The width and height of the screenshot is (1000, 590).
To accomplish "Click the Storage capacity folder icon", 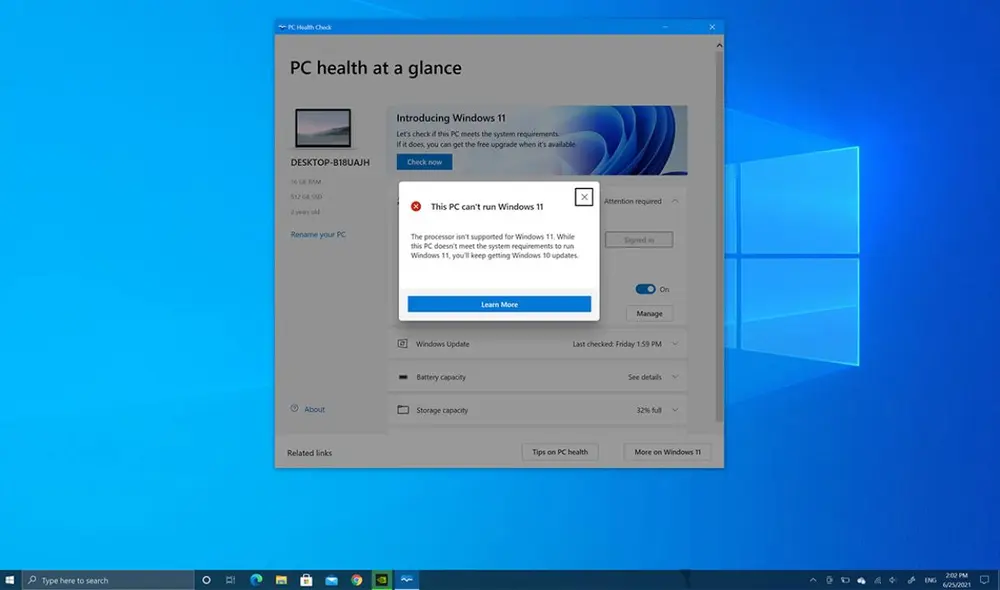I will coord(403,409).
